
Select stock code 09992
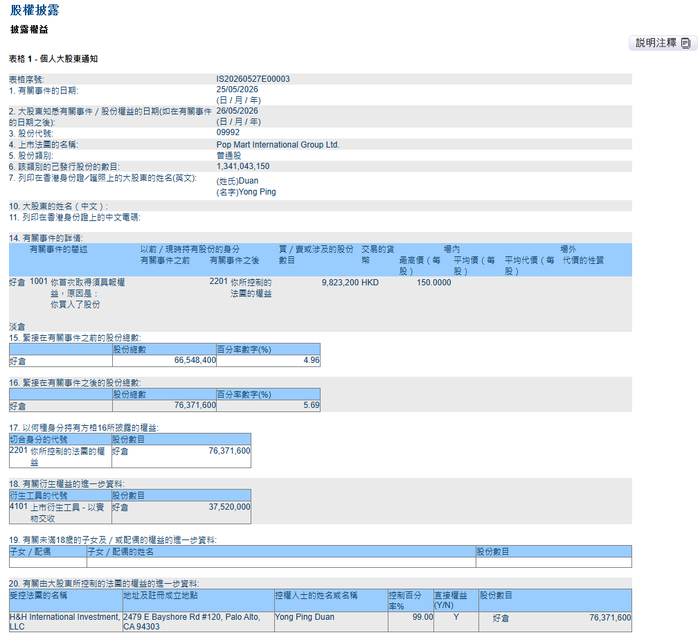coord(228,133)
